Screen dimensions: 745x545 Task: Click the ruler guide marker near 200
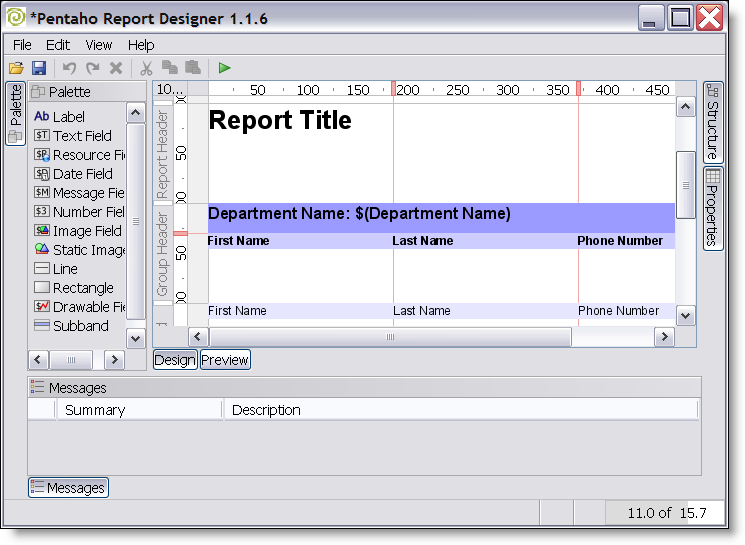(393, 88)
